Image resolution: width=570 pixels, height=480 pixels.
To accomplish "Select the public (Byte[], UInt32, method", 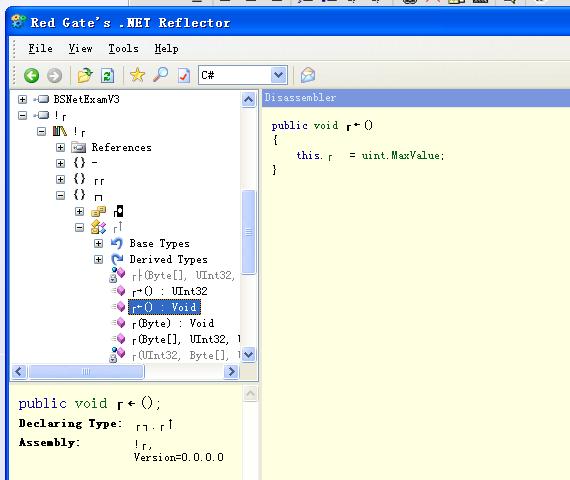I will click(186, 339).
